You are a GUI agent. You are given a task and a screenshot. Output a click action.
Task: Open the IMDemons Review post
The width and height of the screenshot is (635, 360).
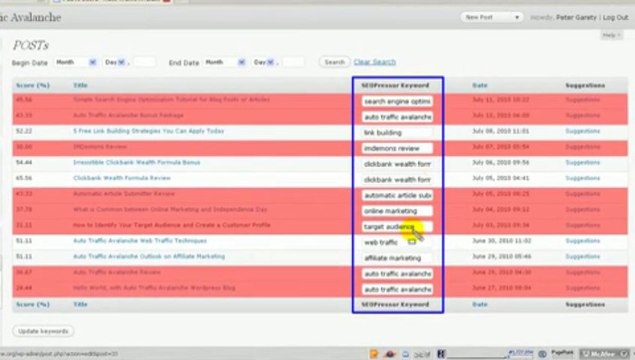coord(100,147)
